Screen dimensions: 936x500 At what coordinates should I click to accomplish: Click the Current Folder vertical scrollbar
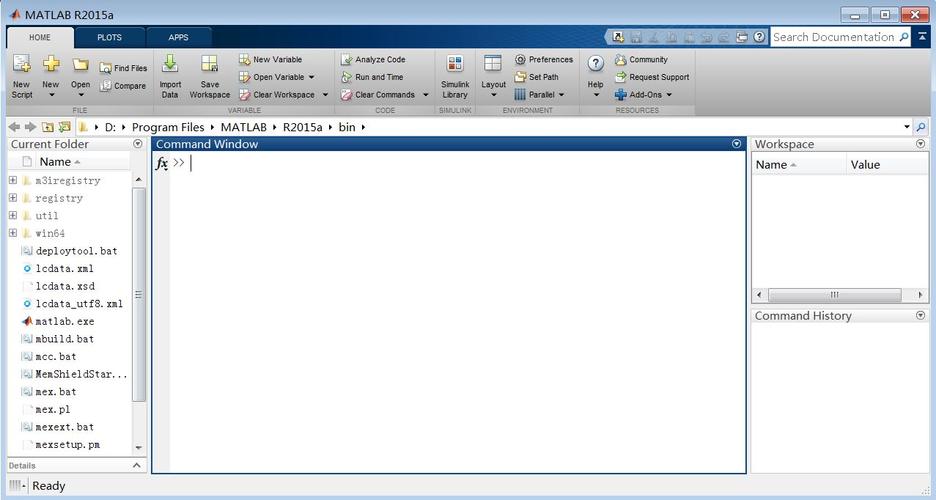coord(138,295)
